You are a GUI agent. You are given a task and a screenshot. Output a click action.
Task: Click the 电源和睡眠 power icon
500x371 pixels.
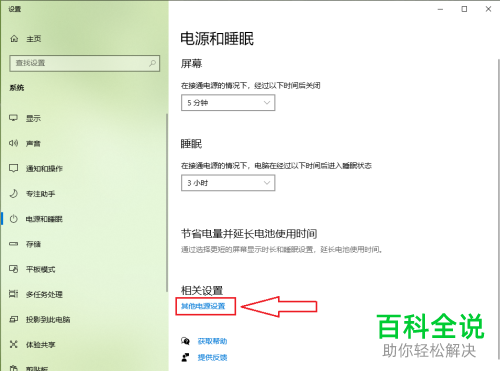pyautogui.click(x=13, y=219)
